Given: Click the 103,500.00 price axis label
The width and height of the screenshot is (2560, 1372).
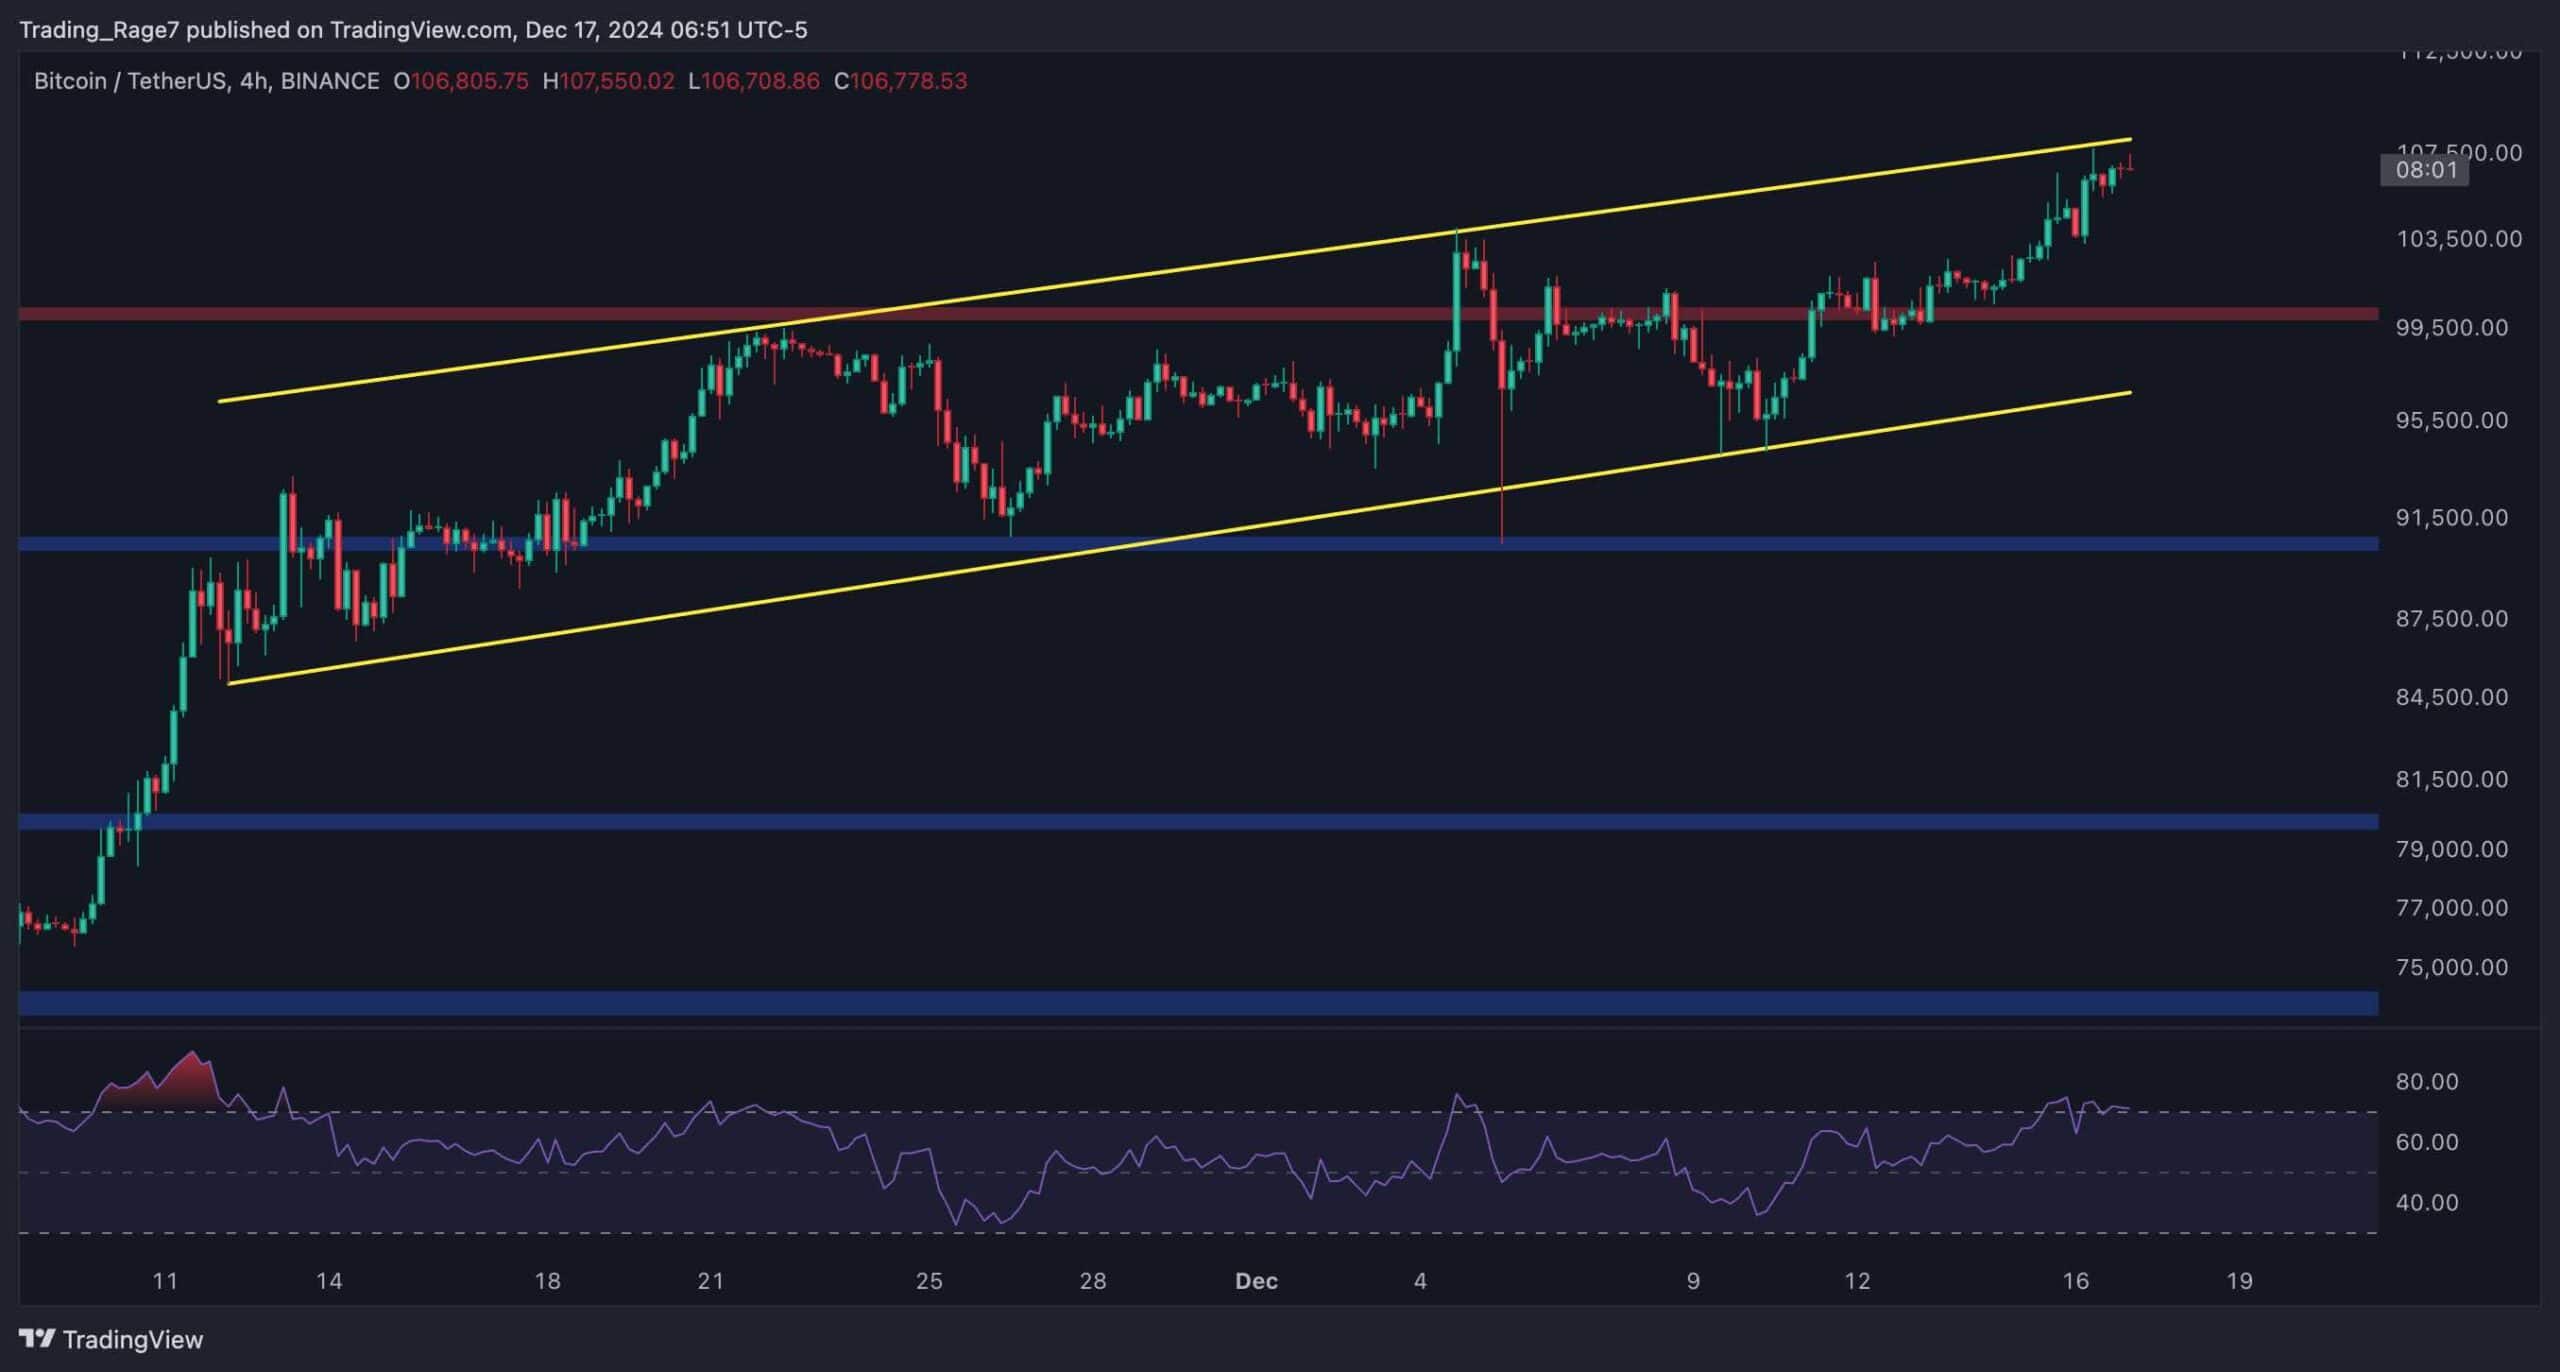Looking at the screenshot, I should point(2459,239).
